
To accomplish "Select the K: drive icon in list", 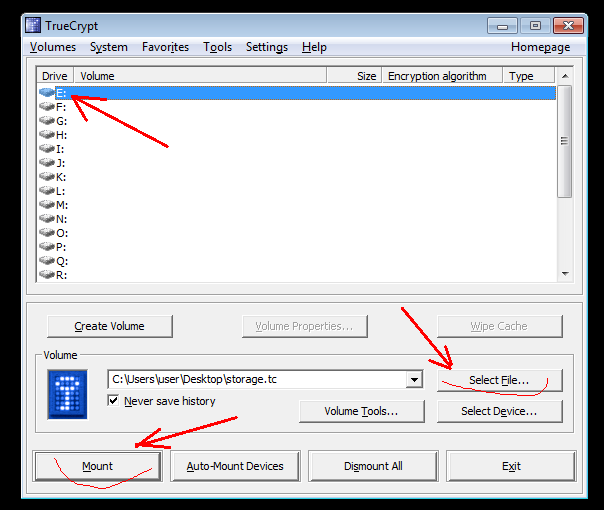I will point(46,177).
